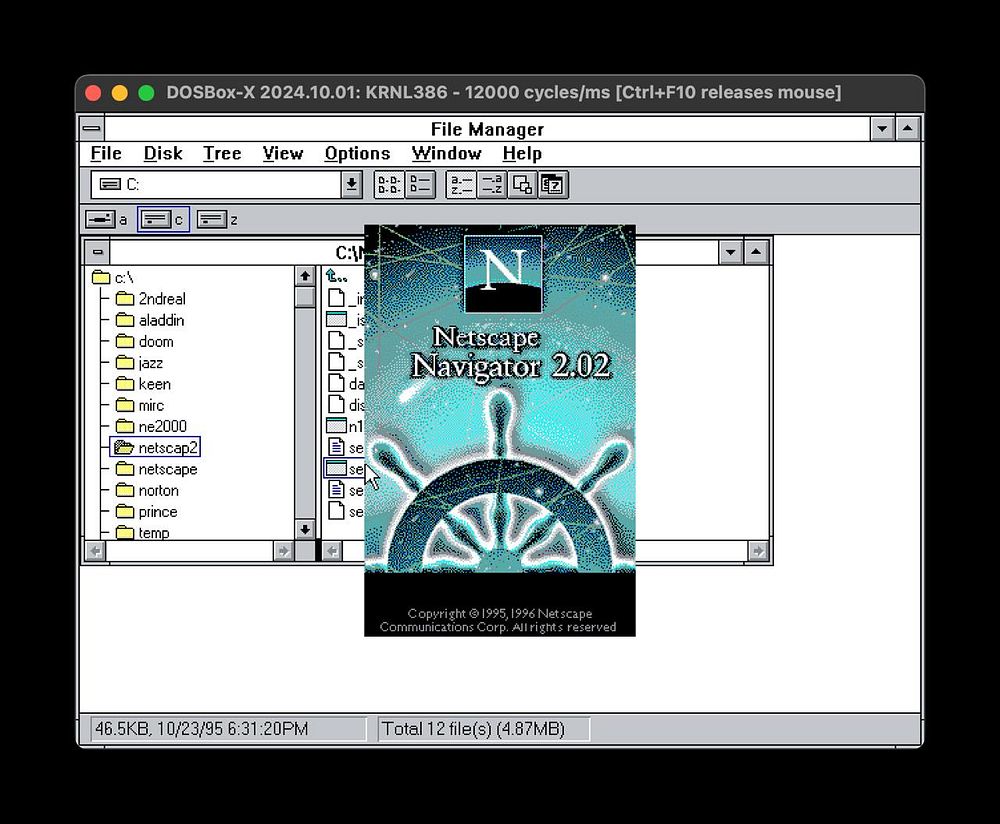Click the doom folder icon
This screenshot has width=1000, height=824.
point(125,342)
